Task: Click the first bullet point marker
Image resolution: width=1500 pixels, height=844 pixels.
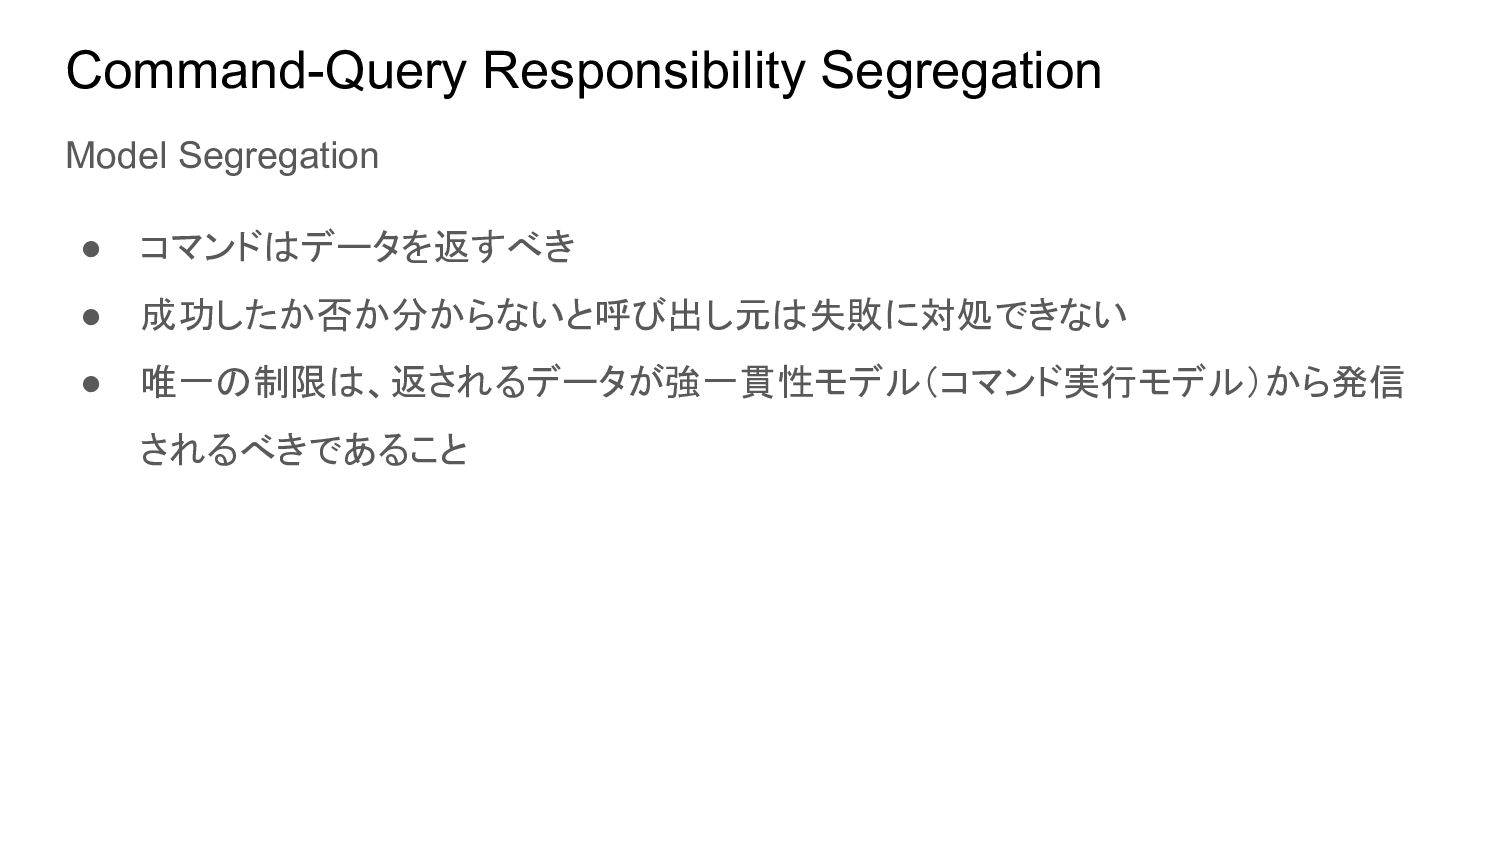Action: [x=92, y=248]
